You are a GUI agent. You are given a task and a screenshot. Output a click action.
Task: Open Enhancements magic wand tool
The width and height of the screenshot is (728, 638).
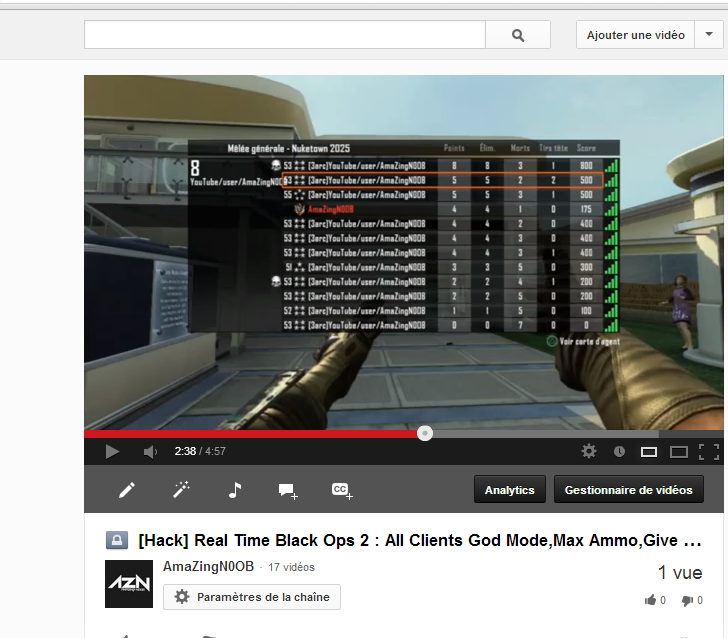(x=181, y=490)
